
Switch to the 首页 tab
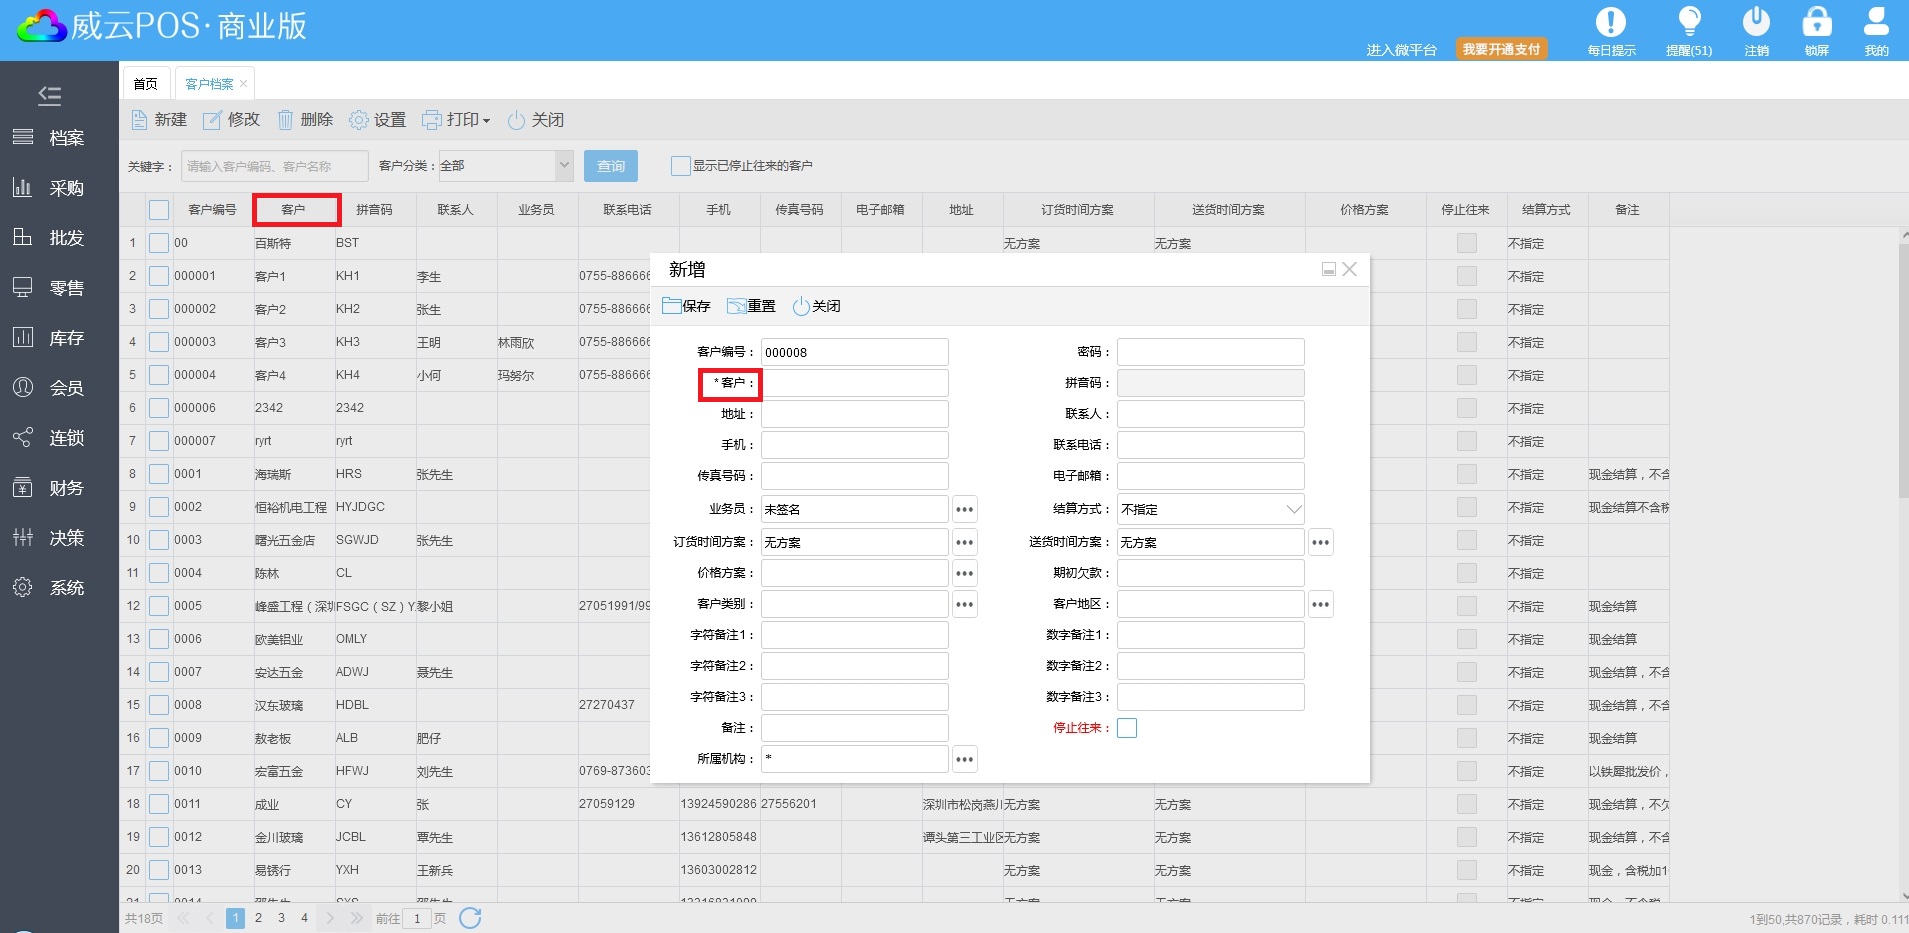(x=146, y=84)
